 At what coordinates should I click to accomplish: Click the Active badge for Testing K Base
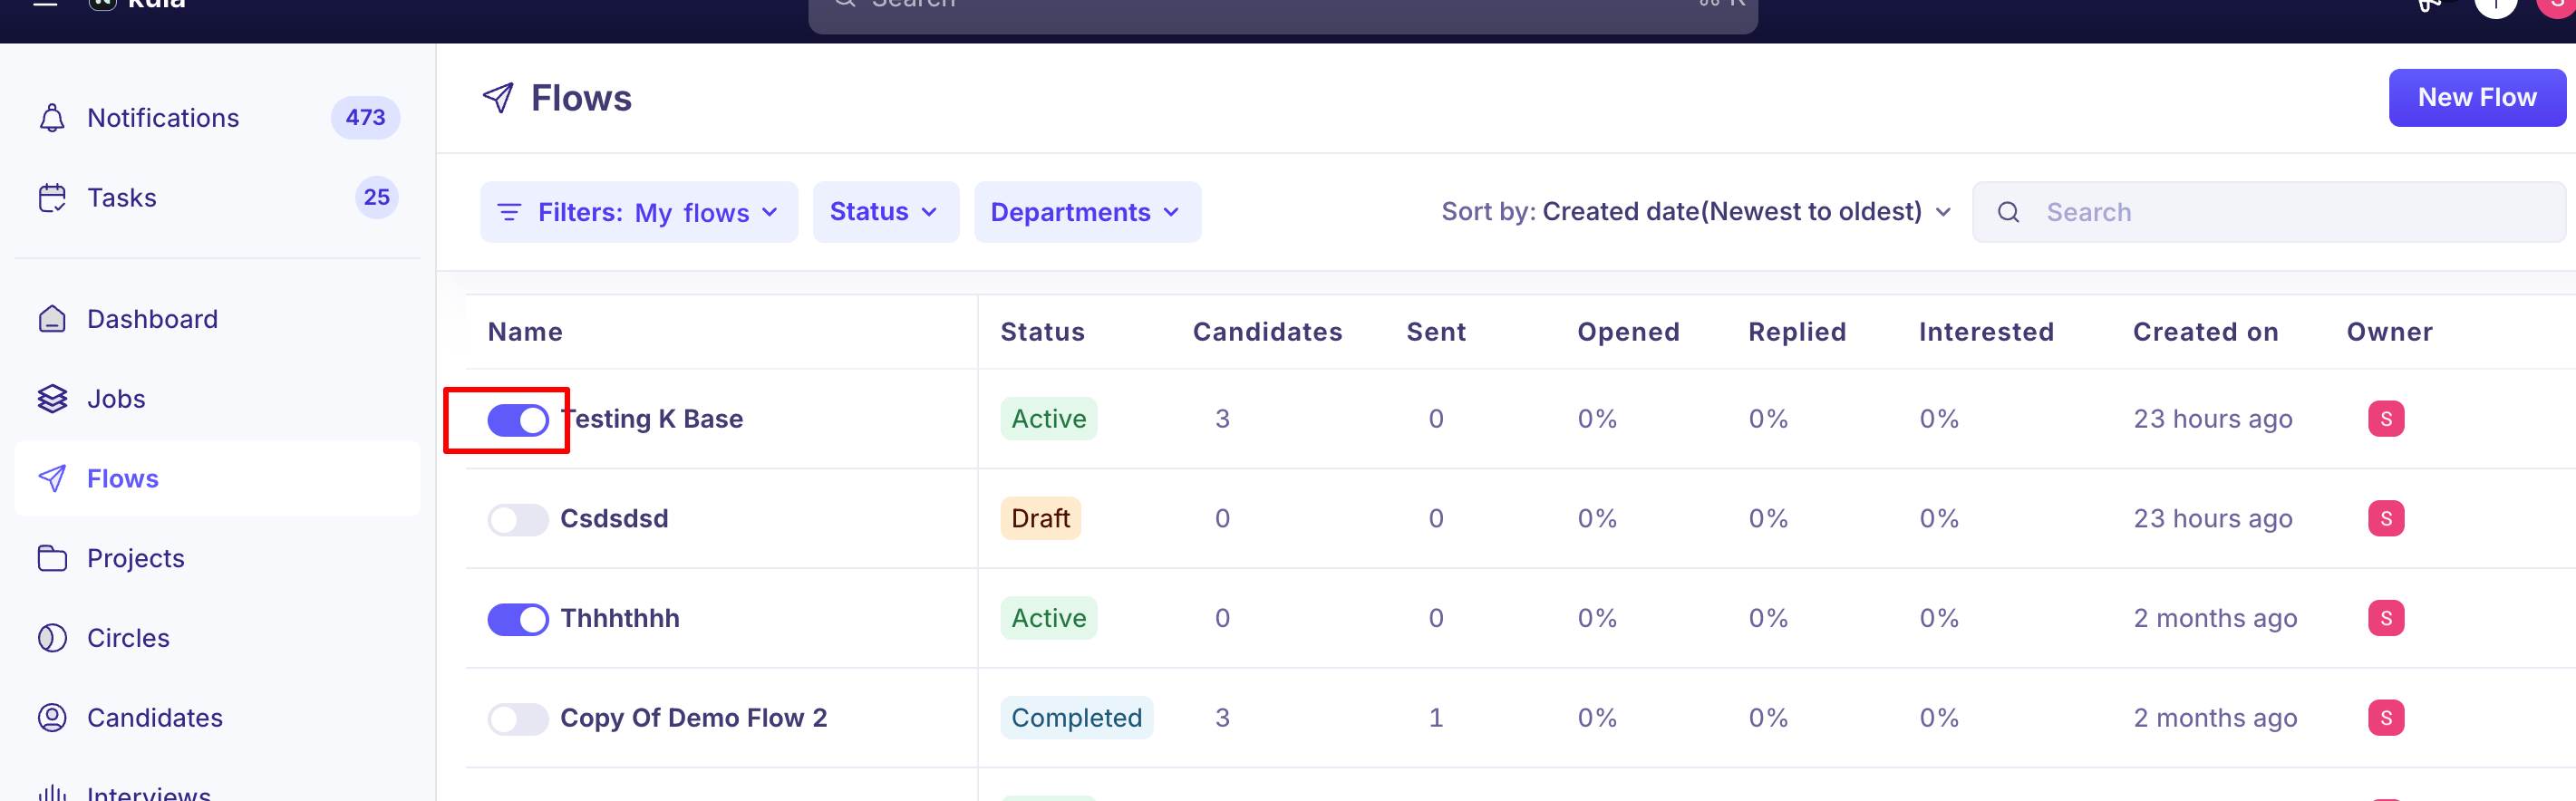[x=1048, y=419]
